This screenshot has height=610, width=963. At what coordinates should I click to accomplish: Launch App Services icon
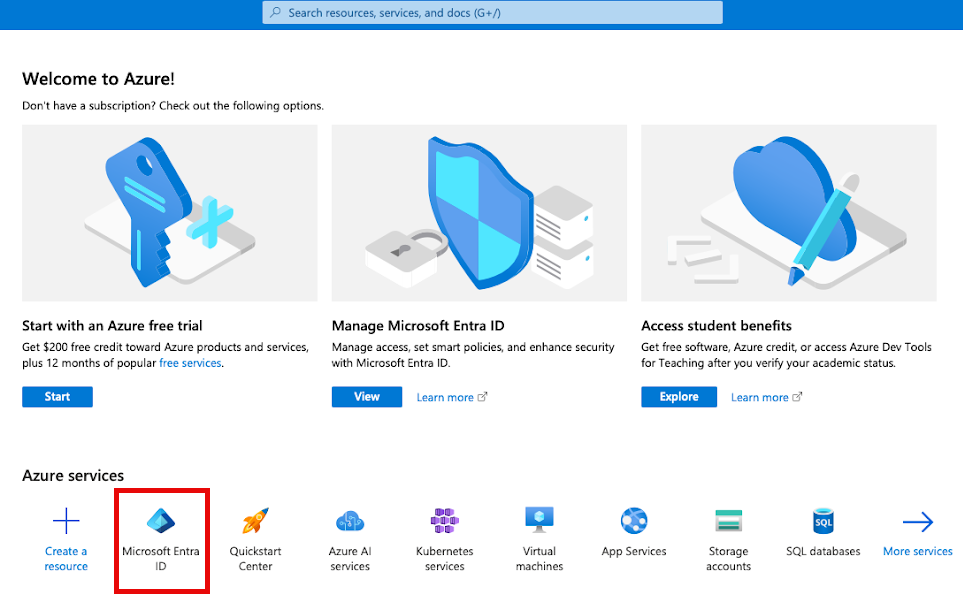coord(634,521)
